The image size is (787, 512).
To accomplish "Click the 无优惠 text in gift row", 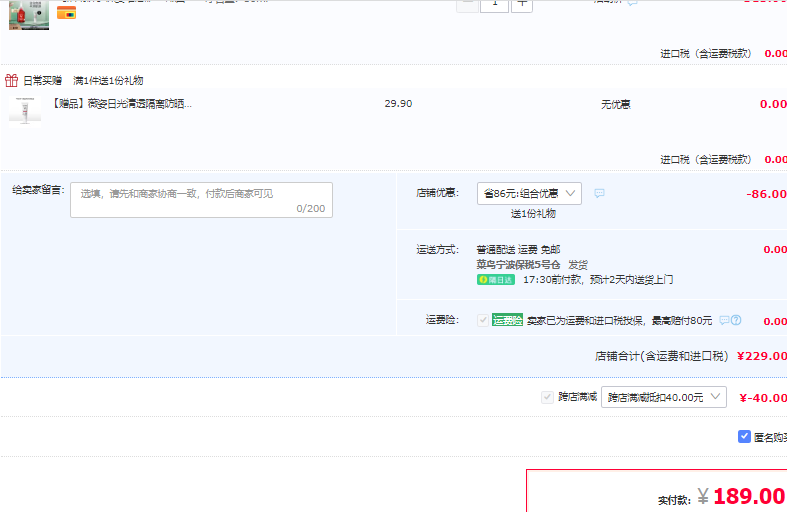I will [x=616, y=104].
